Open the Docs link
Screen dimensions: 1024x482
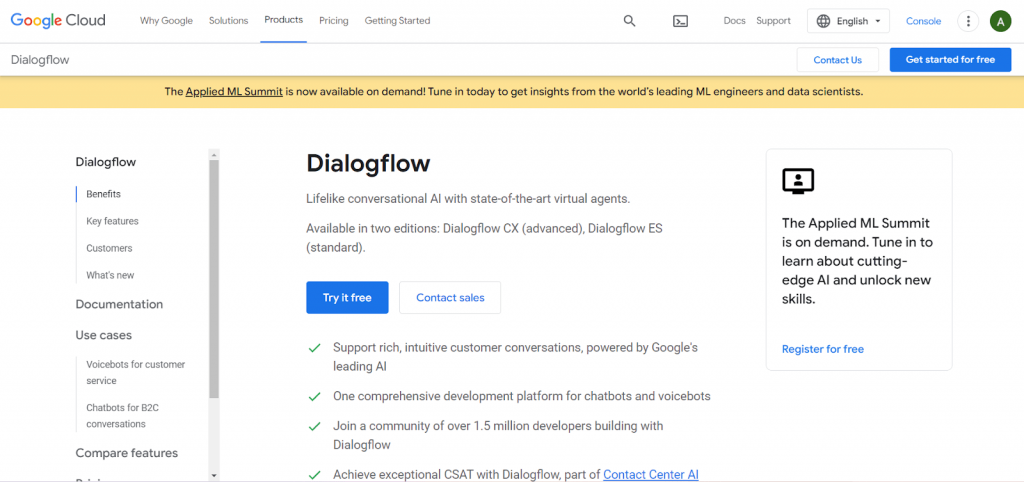pyautogui.click(x=734, y=21)
